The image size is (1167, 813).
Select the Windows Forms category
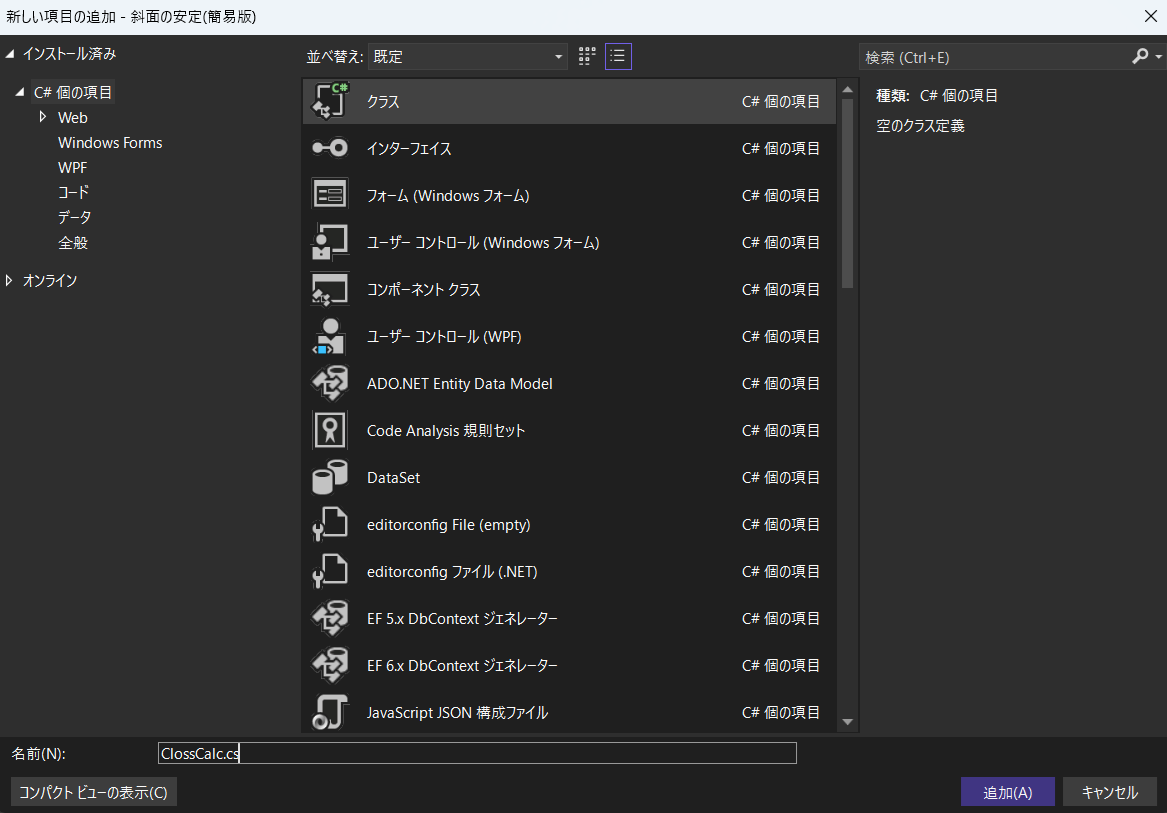pos(110,143)
